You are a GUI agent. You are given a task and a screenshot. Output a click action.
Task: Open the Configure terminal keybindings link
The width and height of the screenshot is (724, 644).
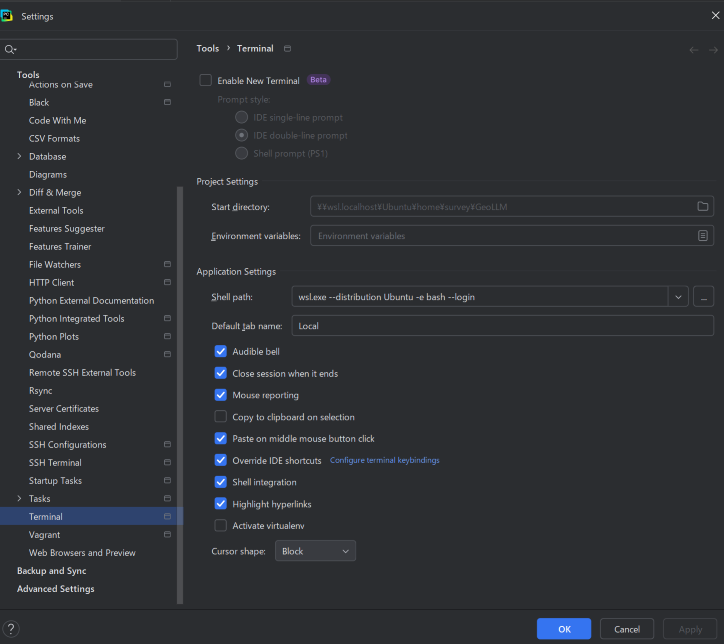tap(384, 461)
